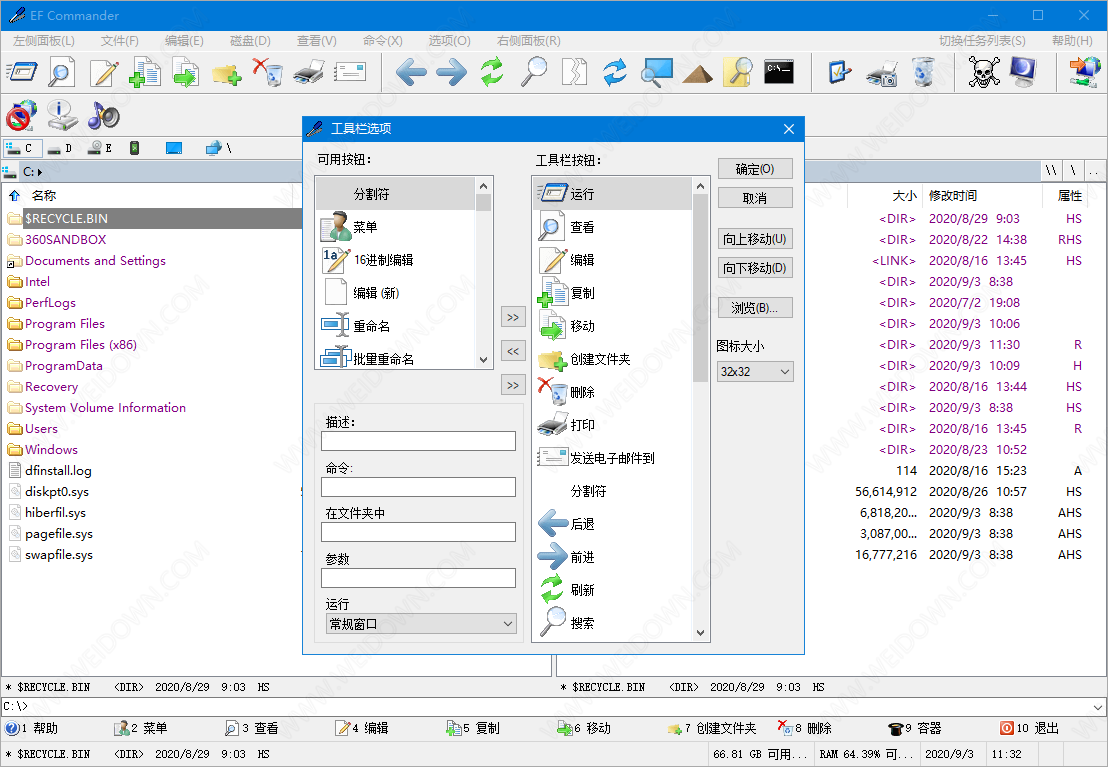1108x767 pixels.
Task: Click the Modified time (修改时间) column header
Action: [953, 196]
